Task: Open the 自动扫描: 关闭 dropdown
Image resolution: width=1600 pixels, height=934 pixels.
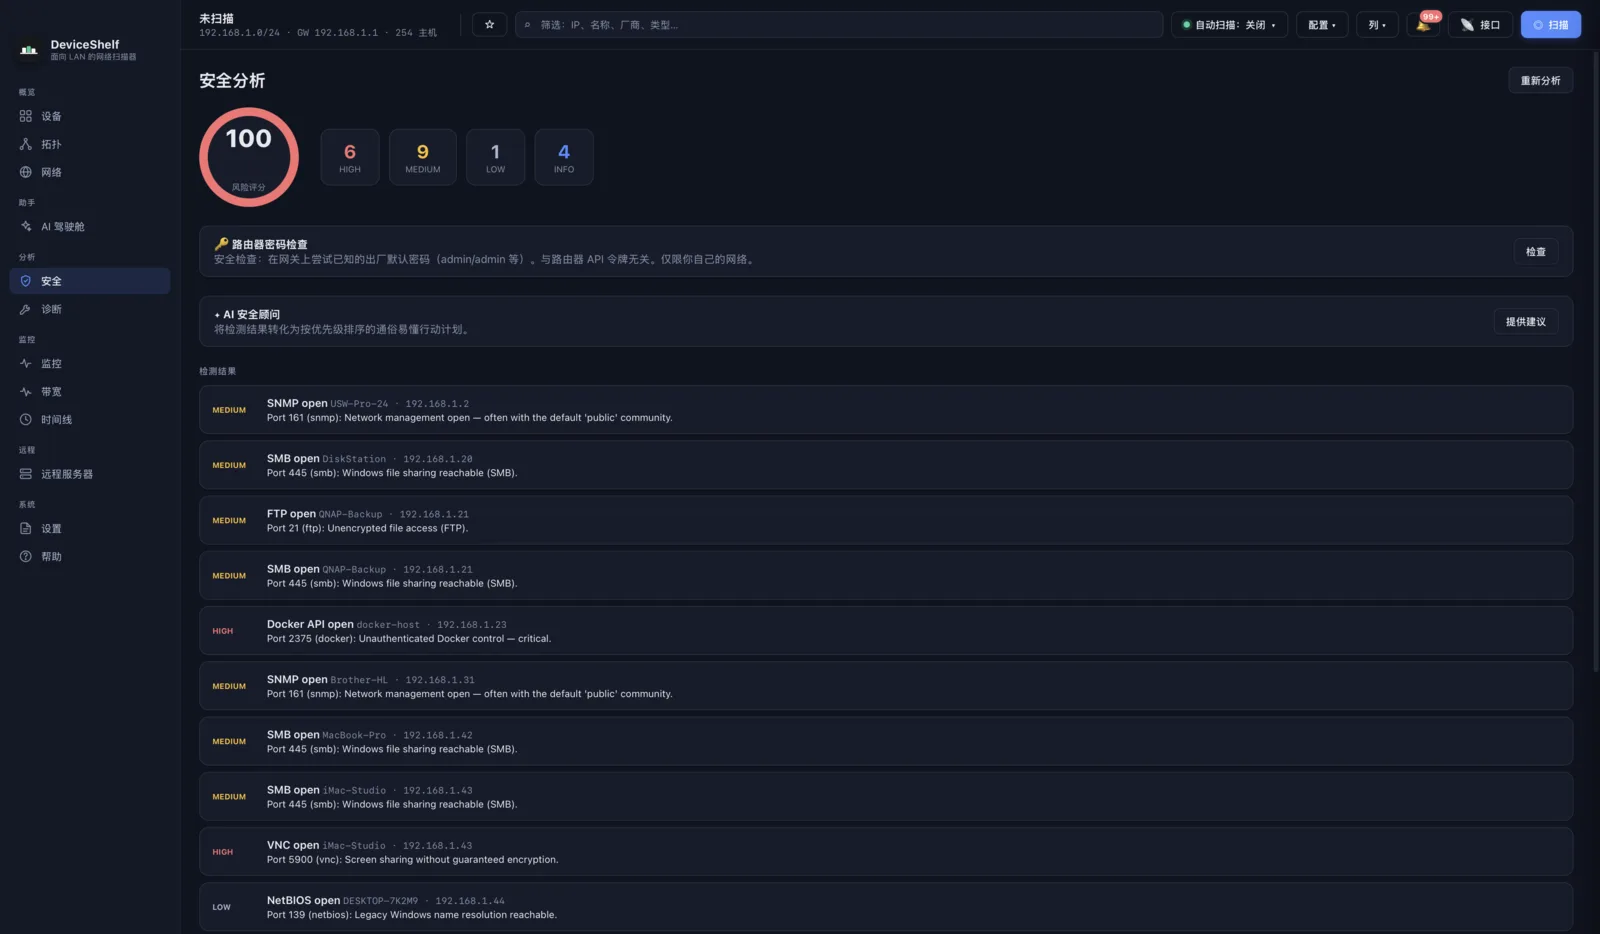Action: click(x=1229, y=25)
